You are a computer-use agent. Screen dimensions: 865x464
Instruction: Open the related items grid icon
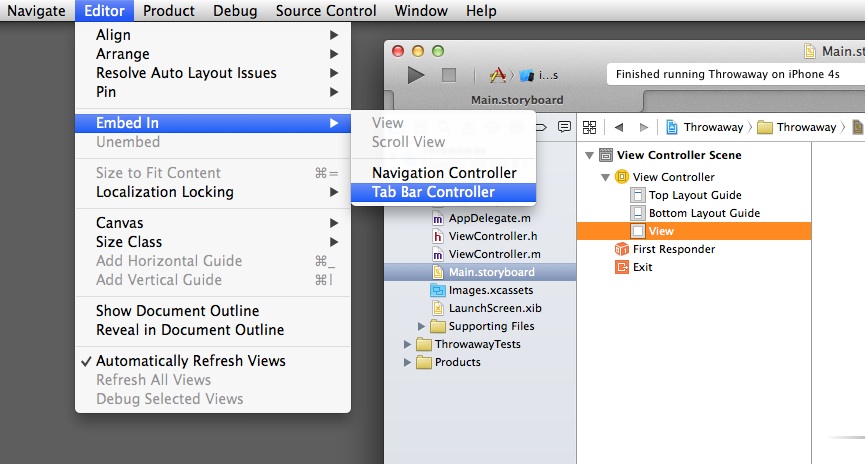coord(589,127)
